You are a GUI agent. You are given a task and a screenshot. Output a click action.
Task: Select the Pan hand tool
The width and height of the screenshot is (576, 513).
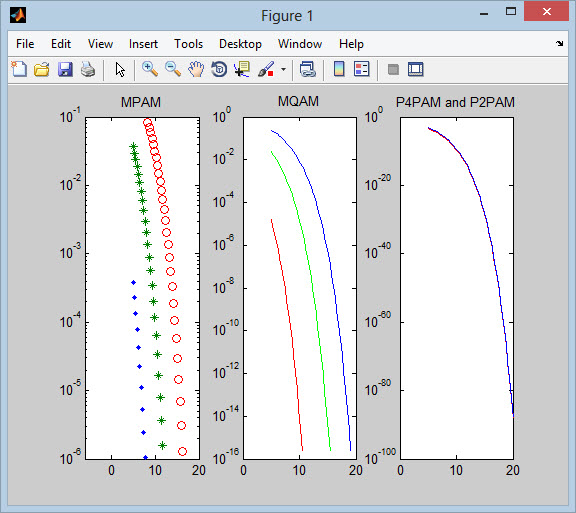[x=196, y=69]
